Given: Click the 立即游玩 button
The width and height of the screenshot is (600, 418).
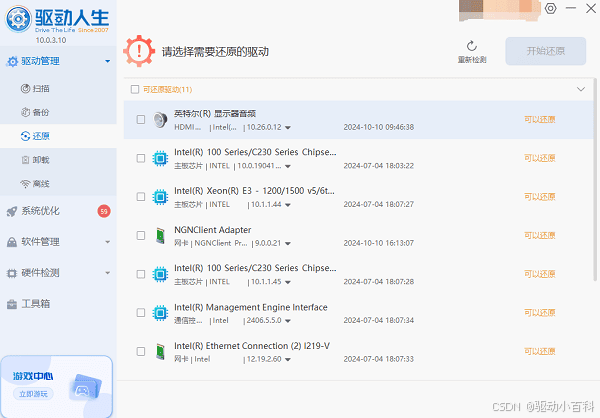Looking at the screenshot, I should 33,394.
